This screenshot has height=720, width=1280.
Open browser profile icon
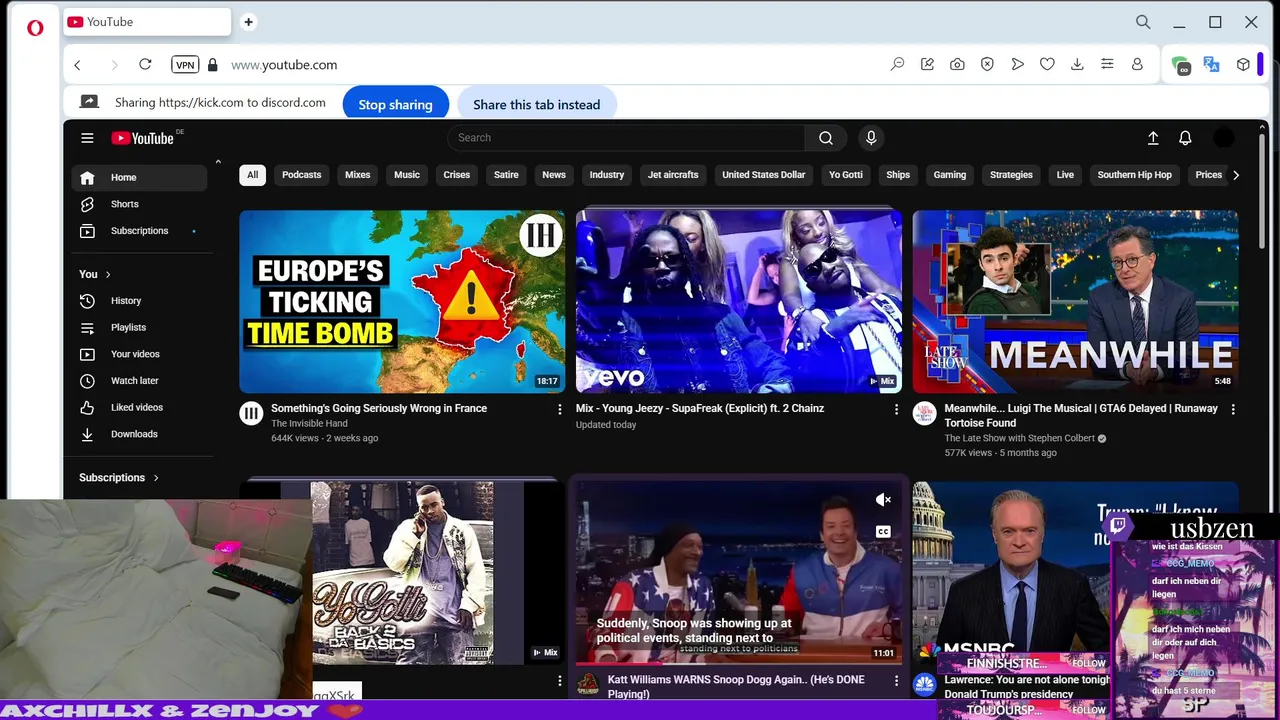tap(1137, 64)
